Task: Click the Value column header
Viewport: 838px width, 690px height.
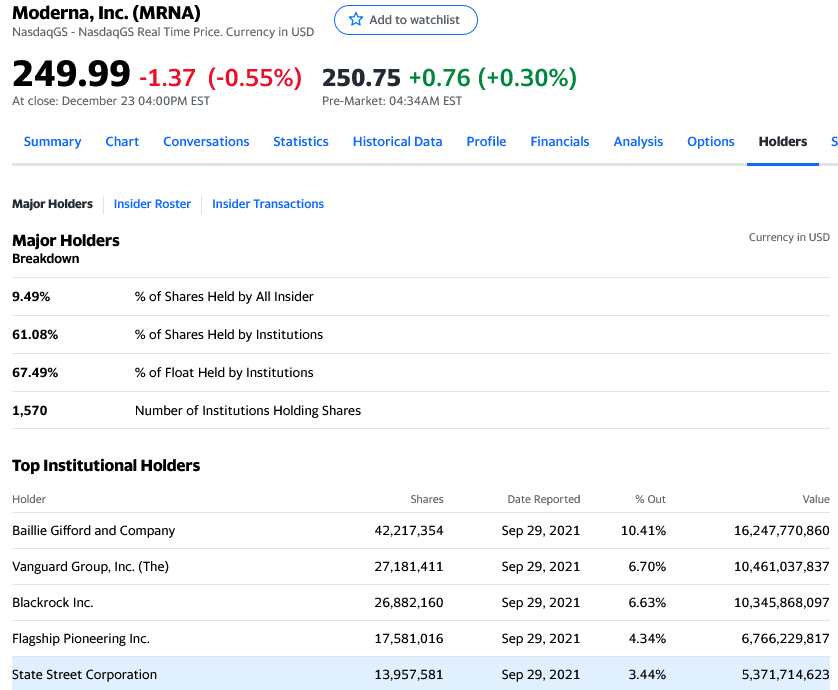Action: [x=816, y=499]
